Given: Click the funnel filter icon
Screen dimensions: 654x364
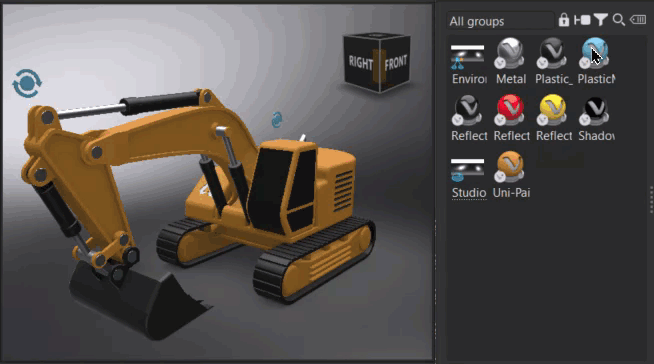Looking at the screenshot, I should (x=600, y=20).
